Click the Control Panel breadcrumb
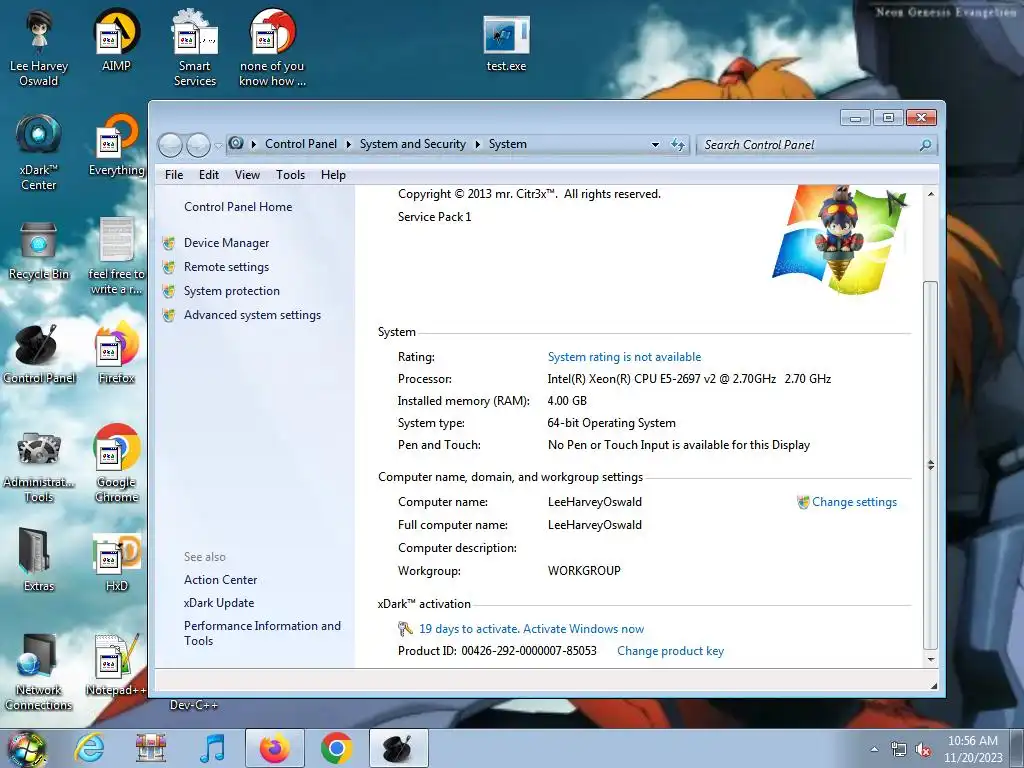The image size is (1024, 768). (x=301, y=144)
